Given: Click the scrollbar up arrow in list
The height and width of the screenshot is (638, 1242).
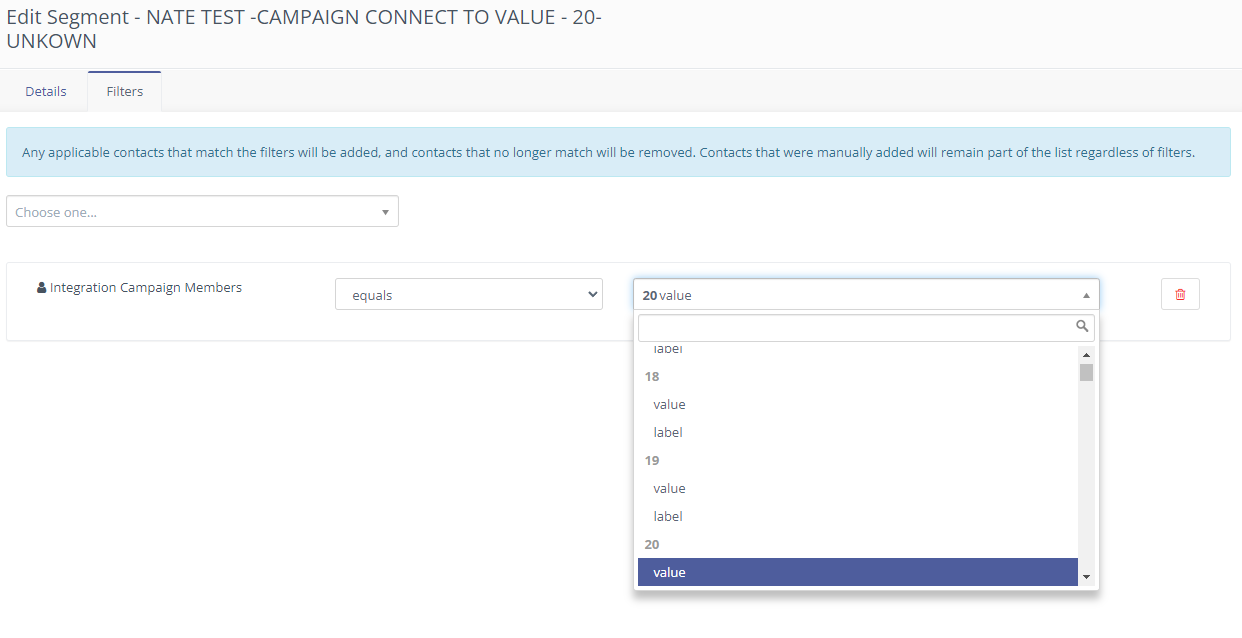Looking at the screenshot, I should [1086, 354].
